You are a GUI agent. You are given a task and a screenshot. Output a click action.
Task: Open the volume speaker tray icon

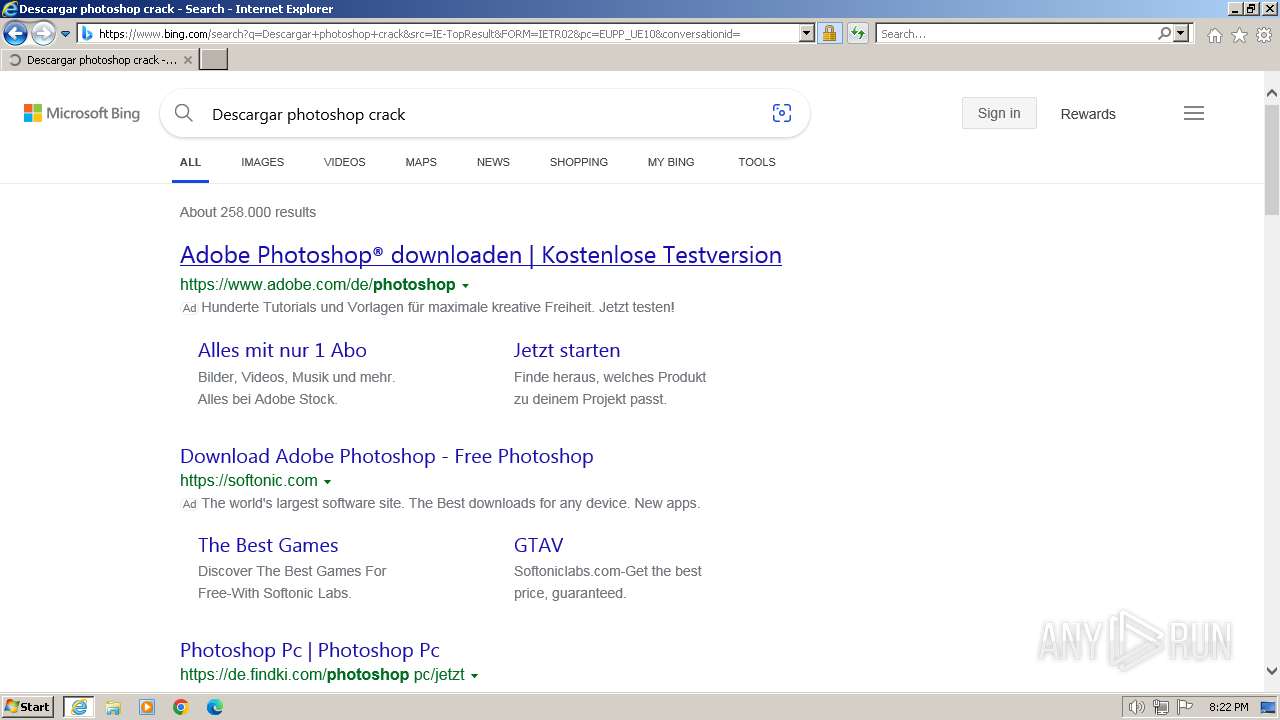coord(1137,707)
